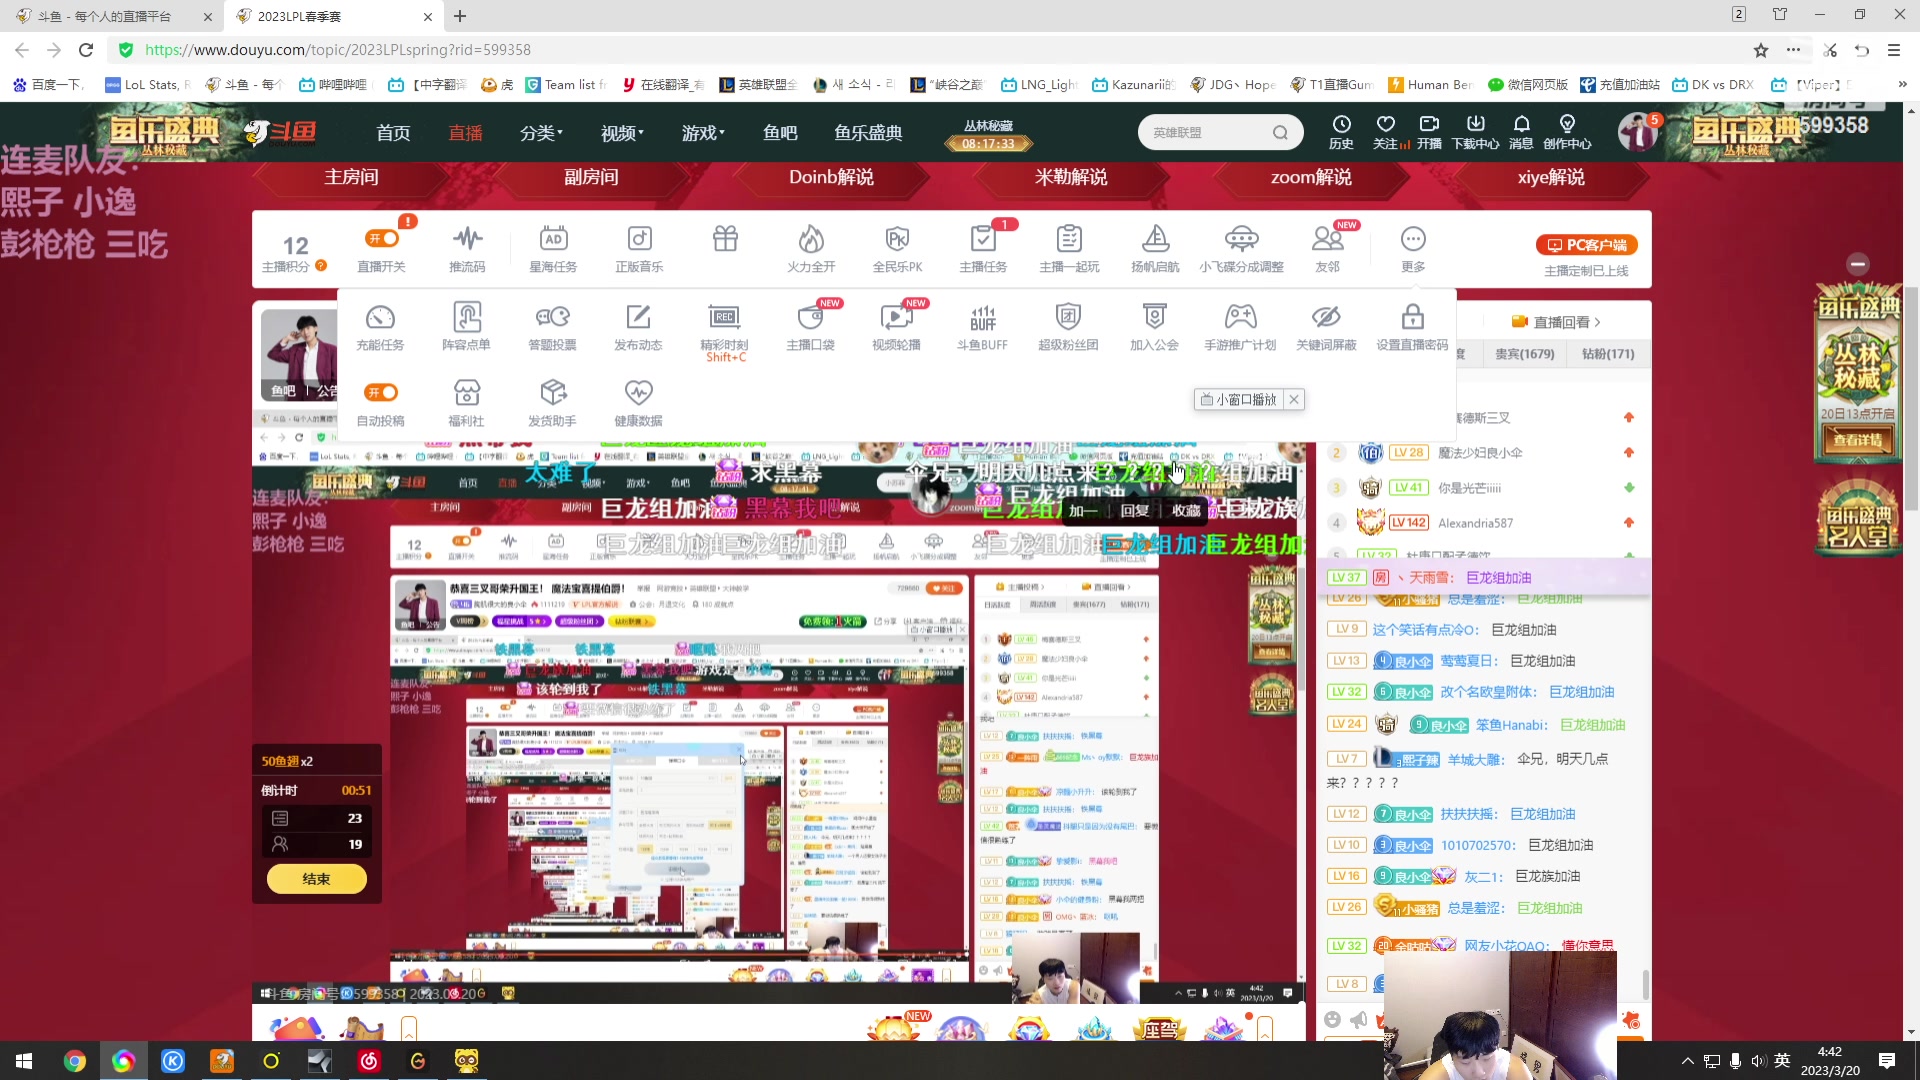Expand hidden bookmarks chevron in bookmarks bar
The height and width of the screenshot is (1080, 1920).
point(1902,85)
